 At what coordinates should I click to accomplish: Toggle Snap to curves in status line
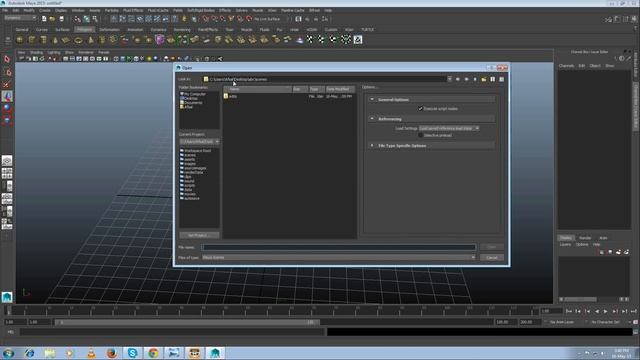[x=214, y=19]
